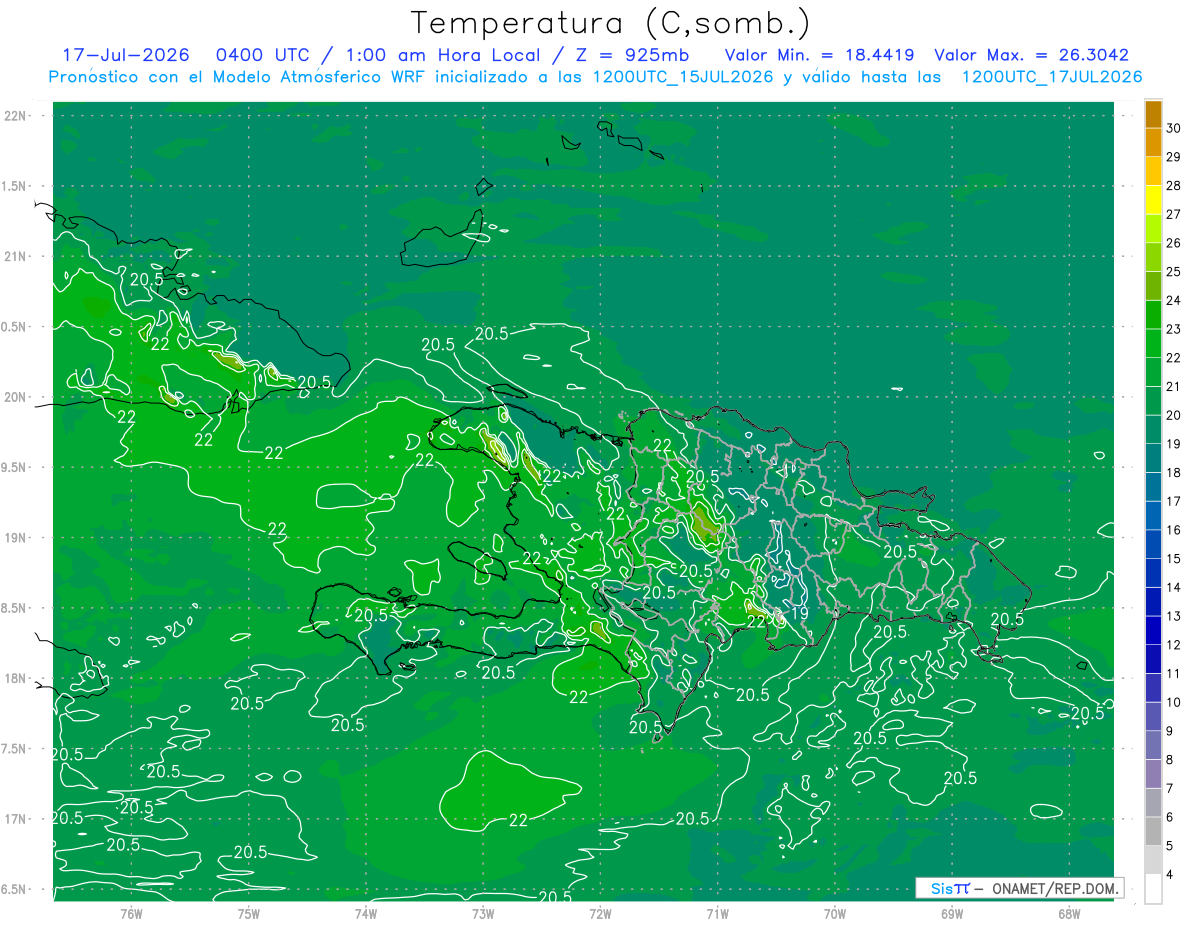Image resolution: width=1200 pixels, height=927 pixels.
Task: Click the 'Valor Max. = 26.3042' text
Action: 1031,55
